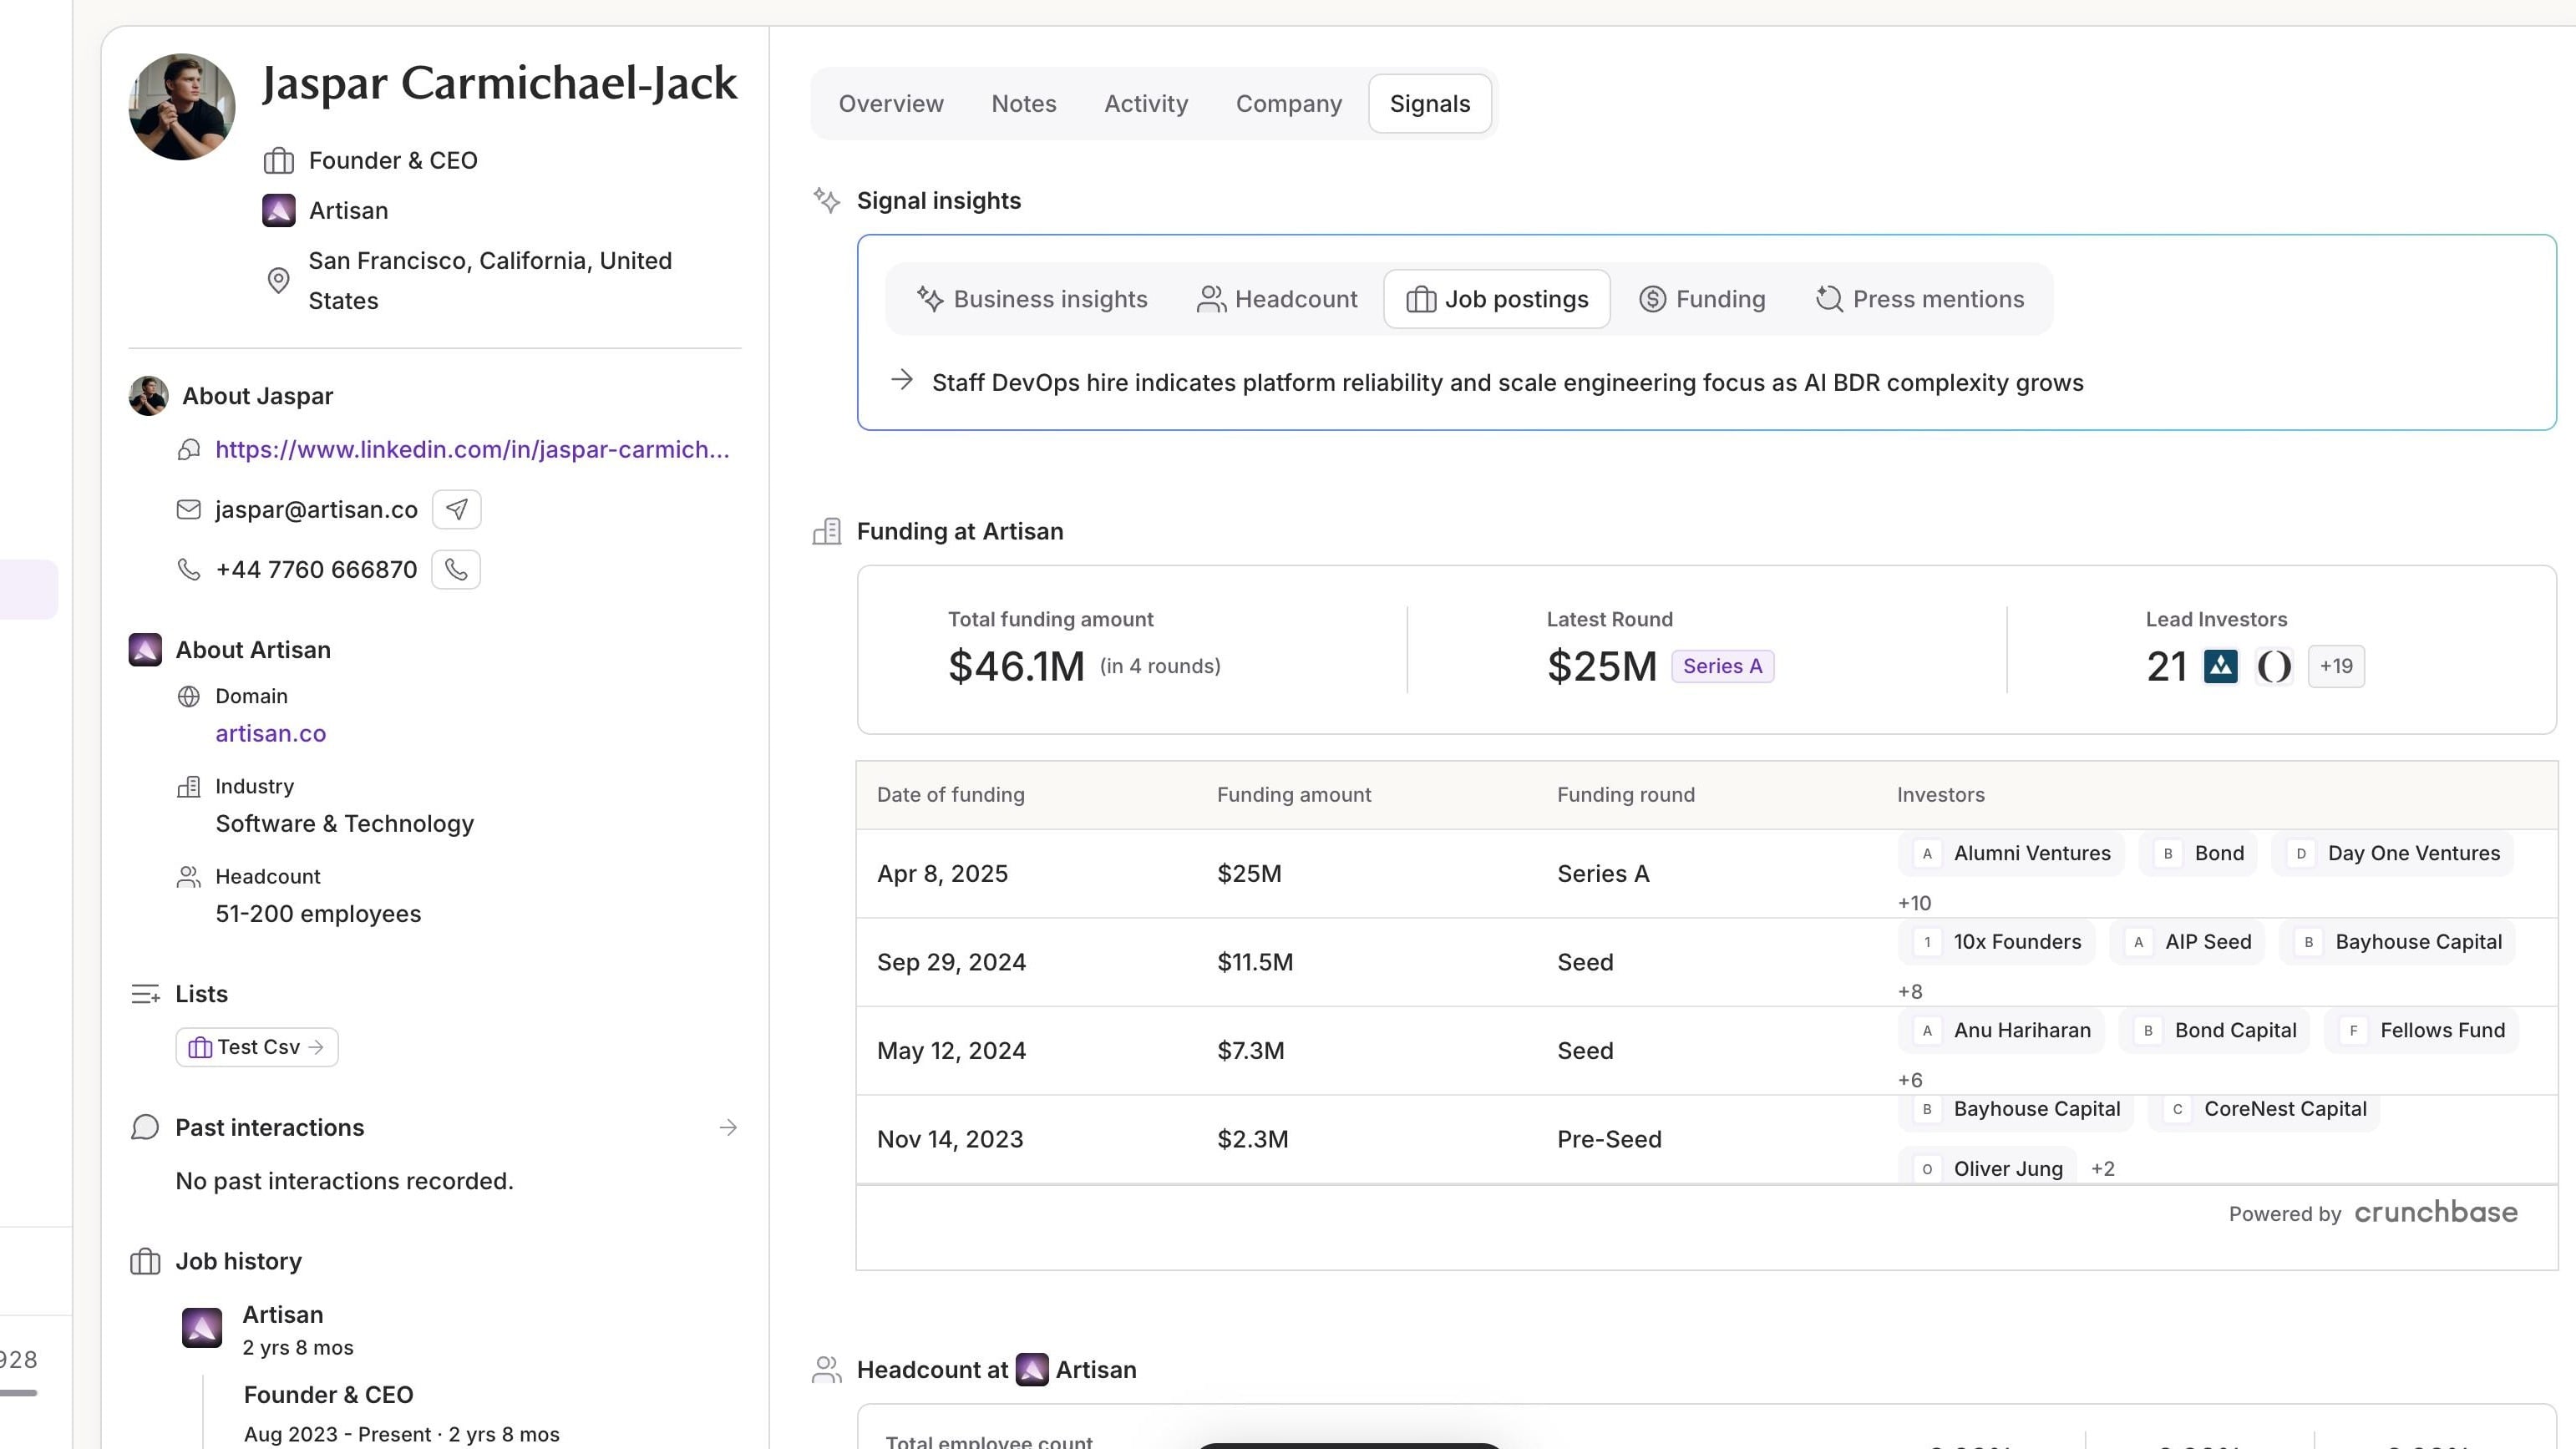Click the AIP Seed investor chip
Viewport: 2576px width, 1449px height.
pyautogui.click(x=2187, y=942)
